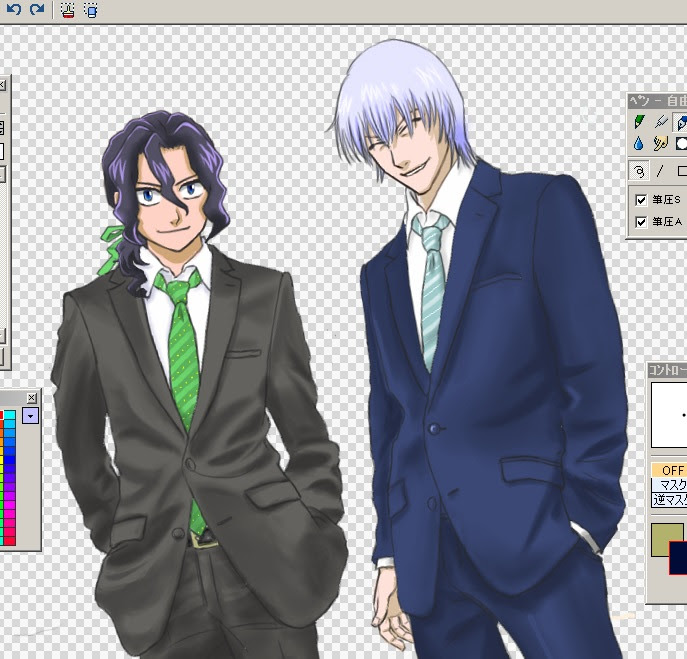Select the green pencil tool
Image resolution: width=687 pixels, height=659 pixels.
tap(639, 122)
